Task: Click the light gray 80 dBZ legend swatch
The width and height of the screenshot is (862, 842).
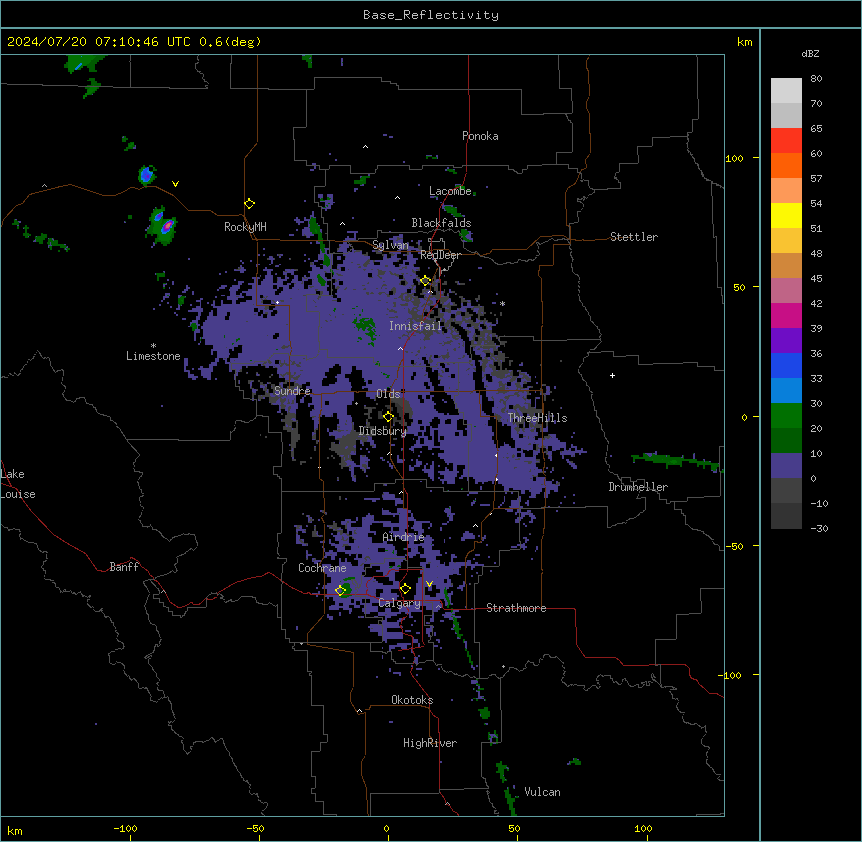Action: (x=786, y=90)
